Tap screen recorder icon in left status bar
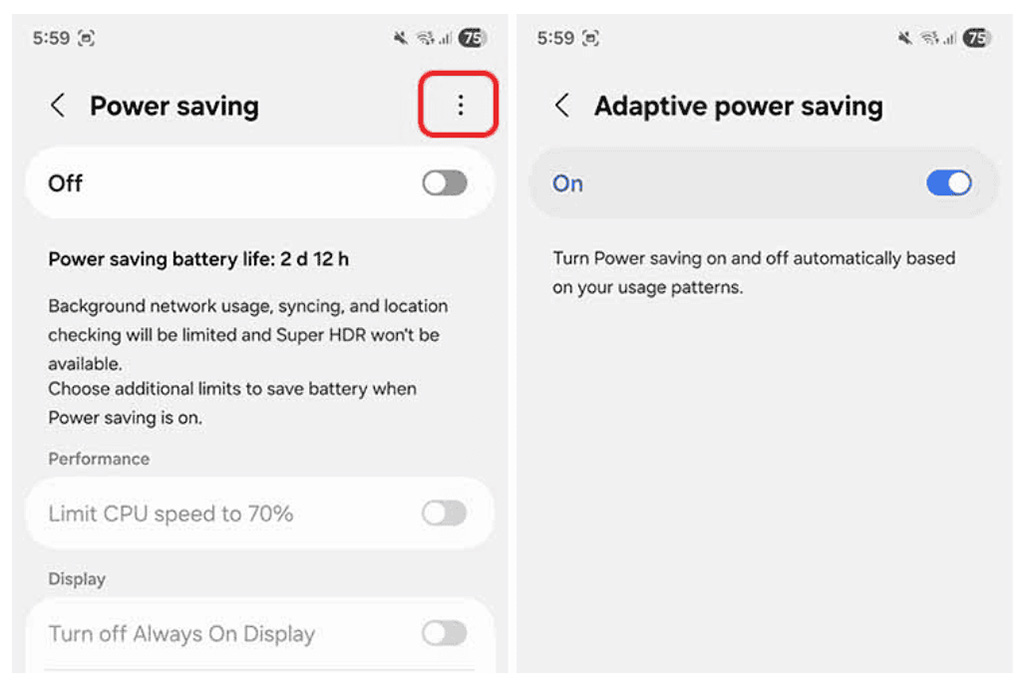The width and height of the screenshot is (1024, 688). point(87,39)
